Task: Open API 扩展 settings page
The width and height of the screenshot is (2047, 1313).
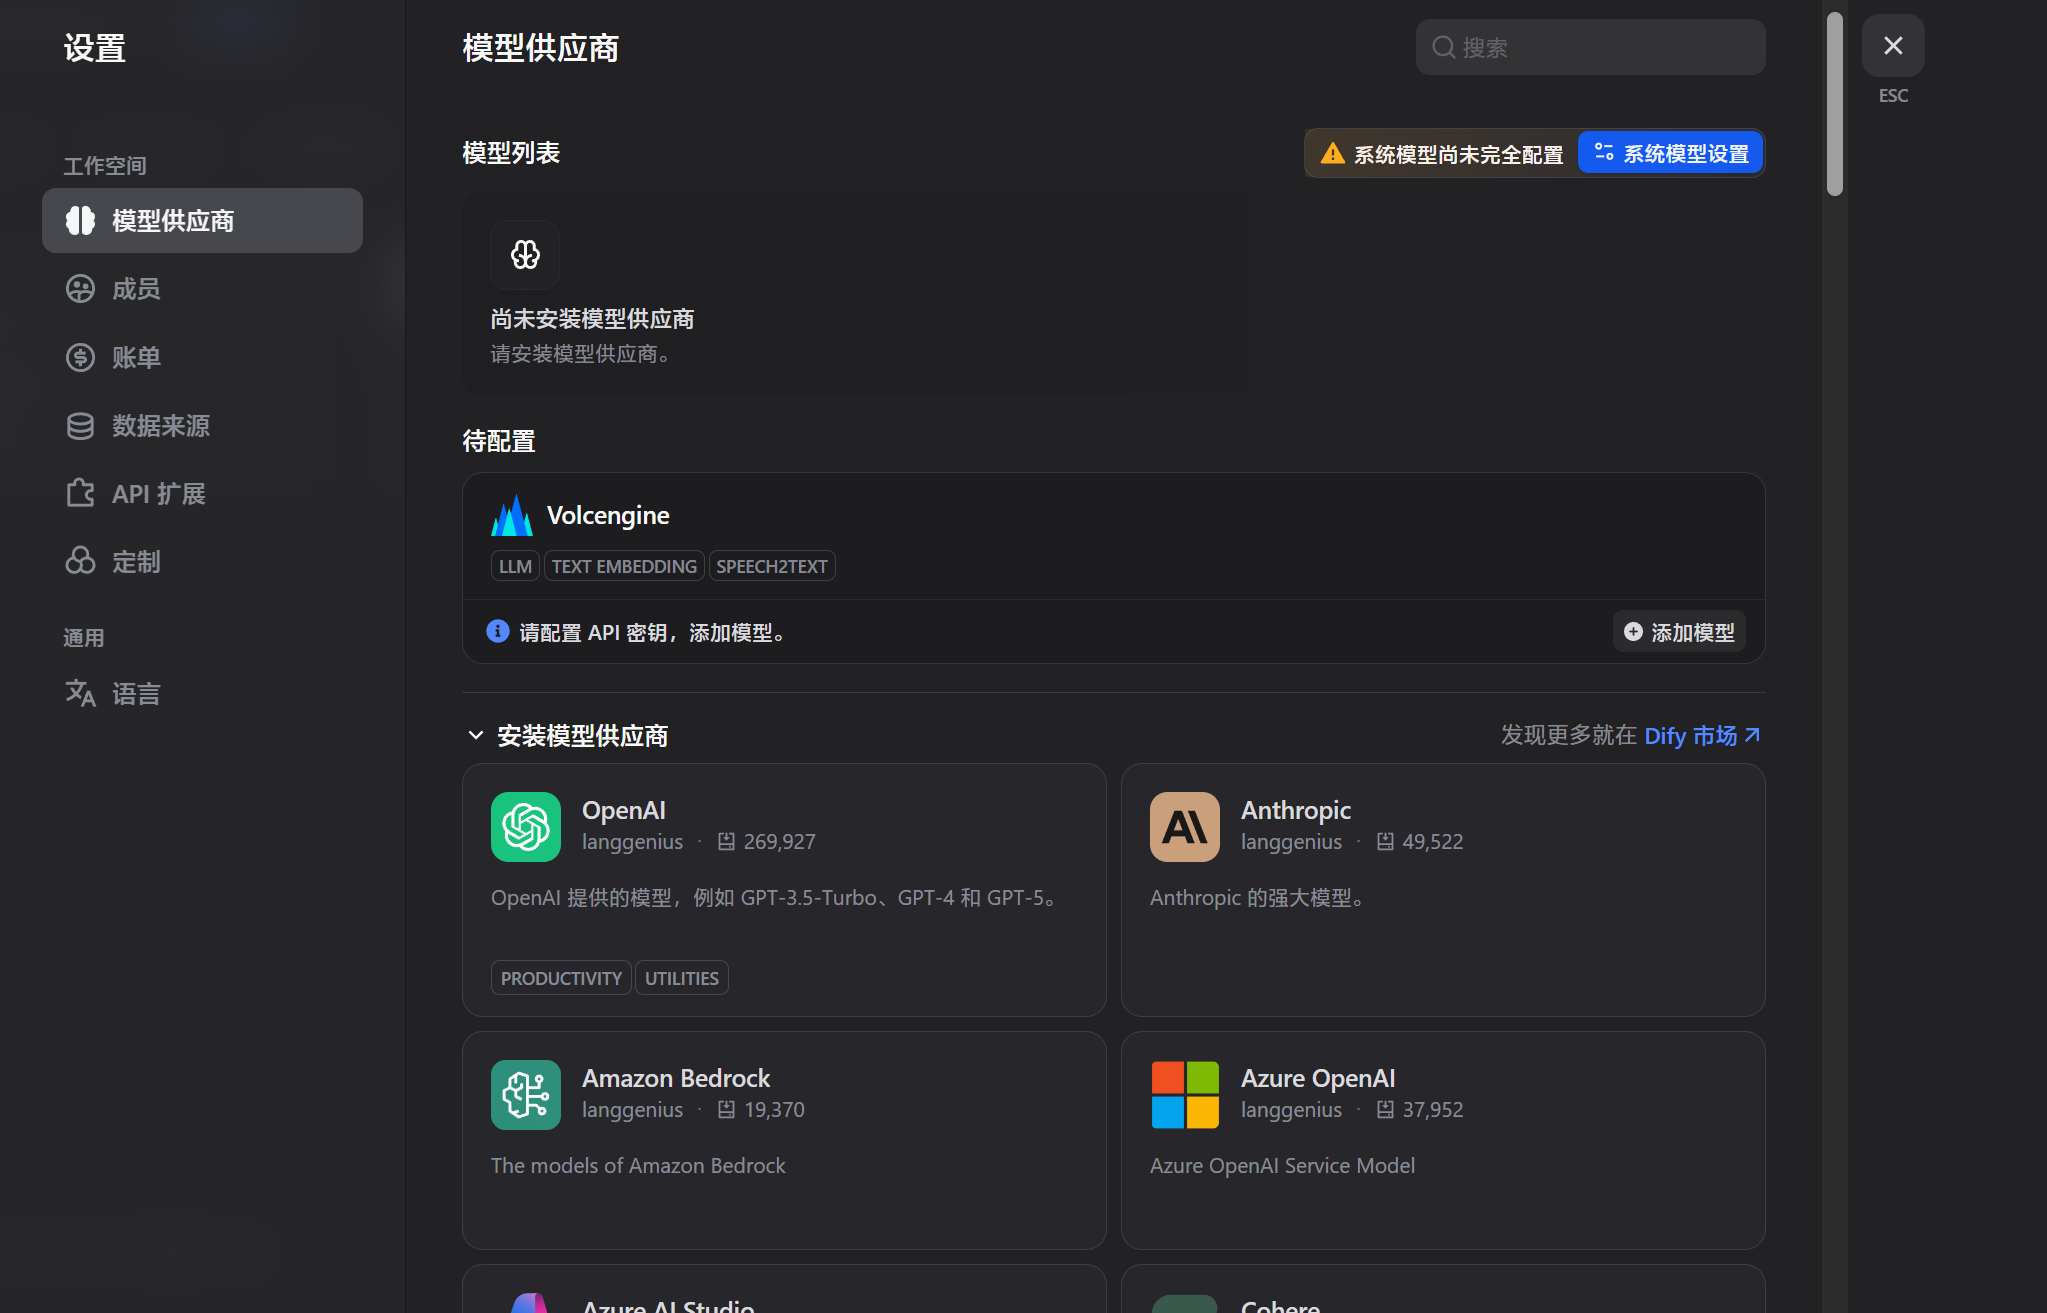Action: 158,493
